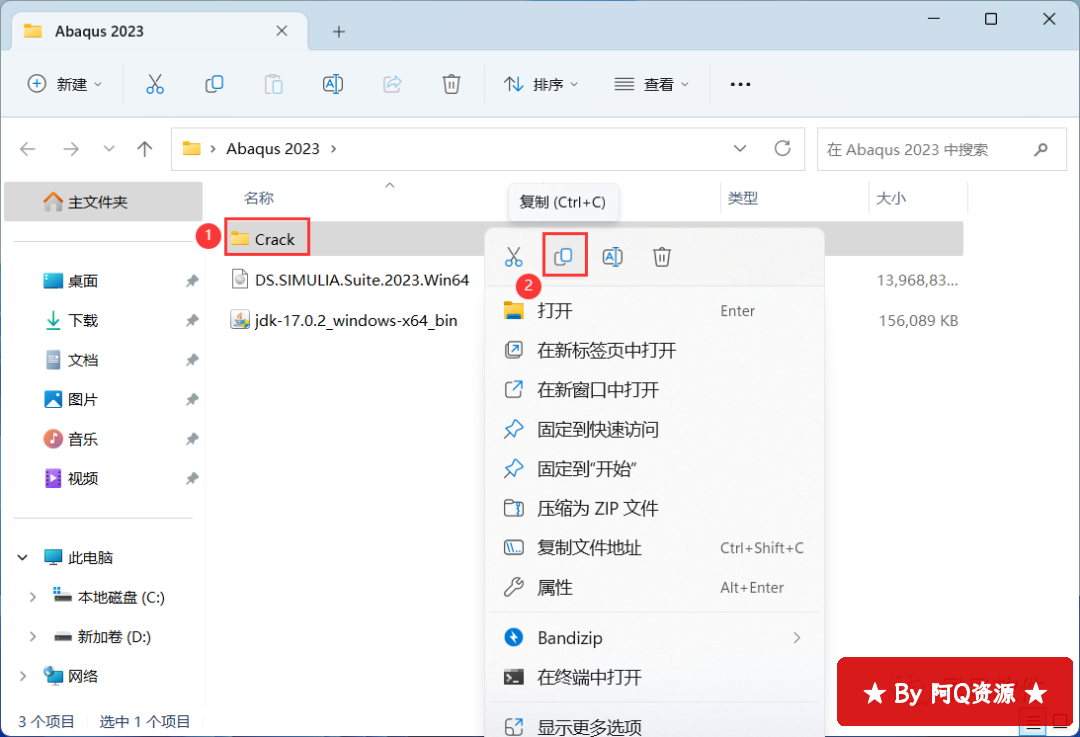This screenshot has width=1080, height=737.
Task: Open the 查看 view dropdown
Action: click(652, 85)
